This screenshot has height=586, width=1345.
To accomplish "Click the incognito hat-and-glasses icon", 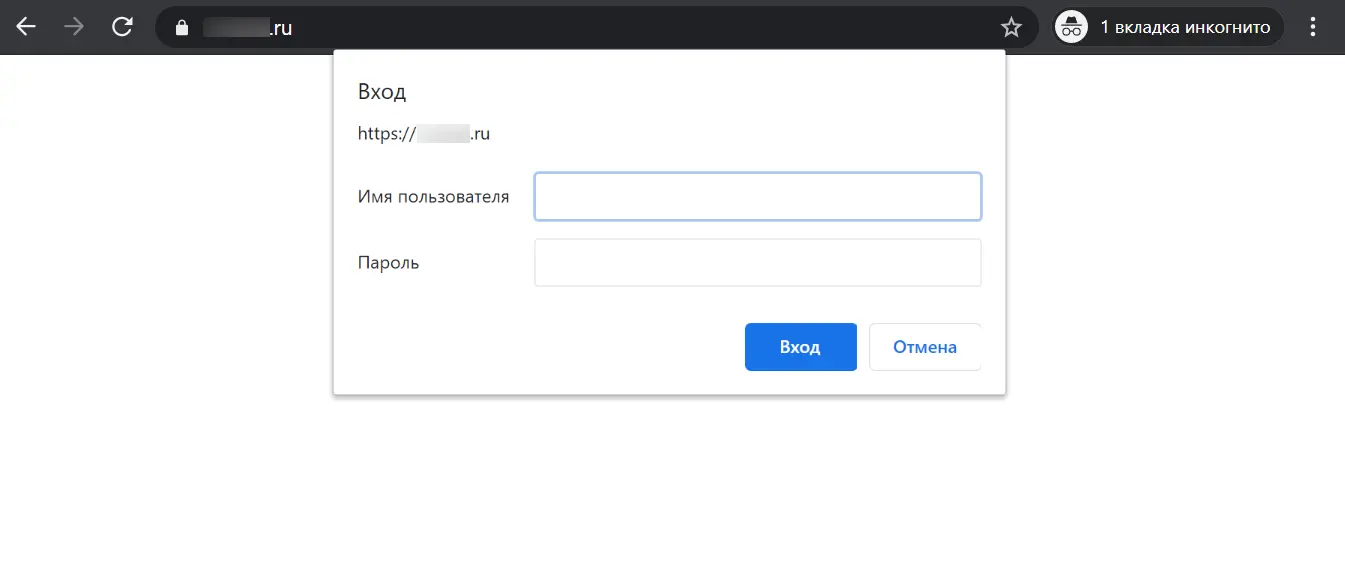I will tap(1072, 27).
